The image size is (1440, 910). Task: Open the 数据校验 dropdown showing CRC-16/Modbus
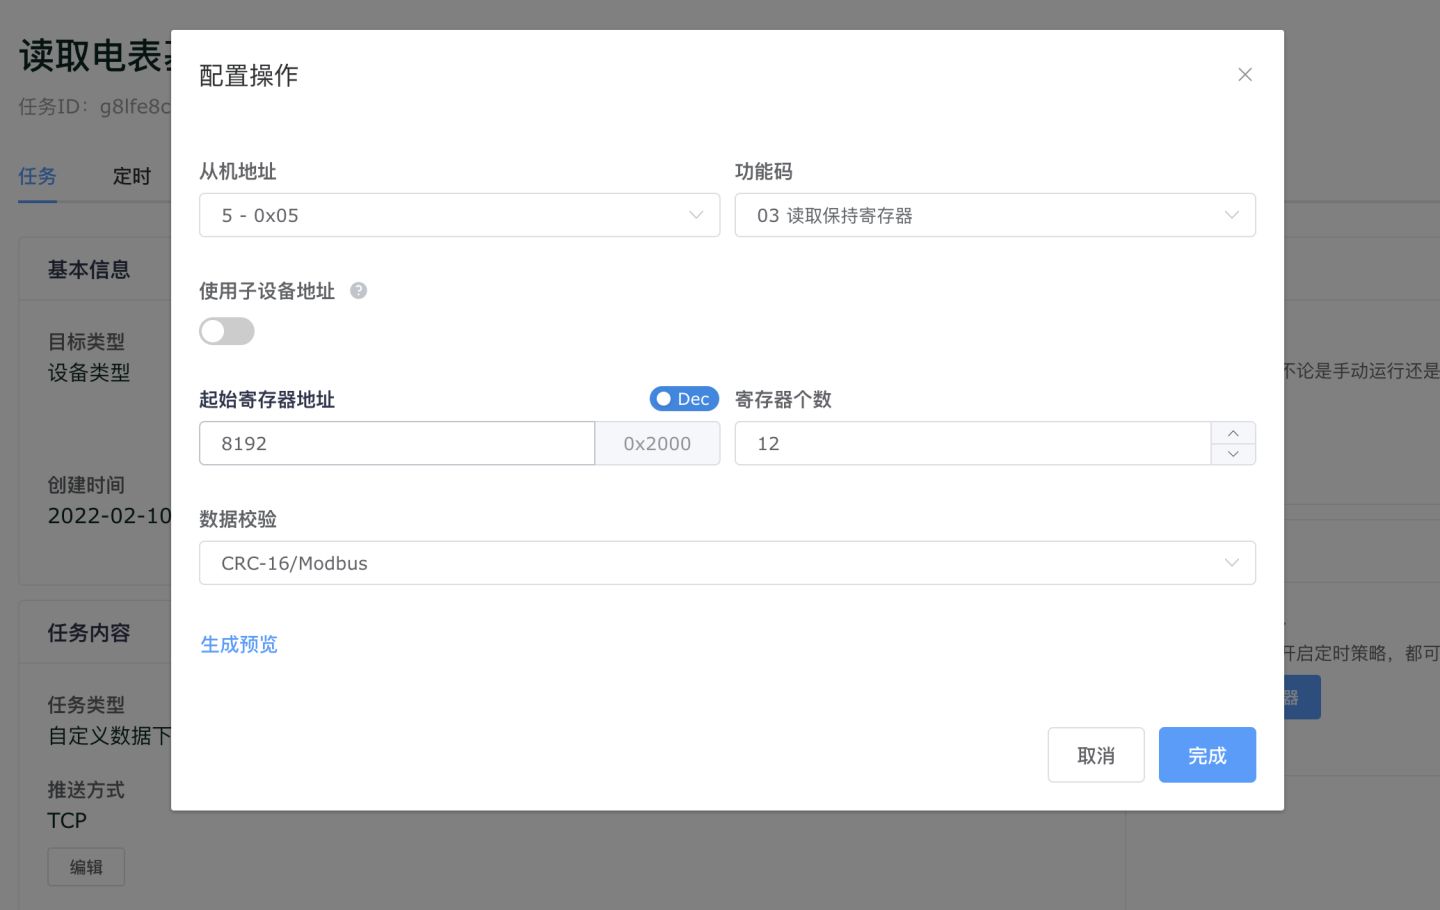coord(727,563)
